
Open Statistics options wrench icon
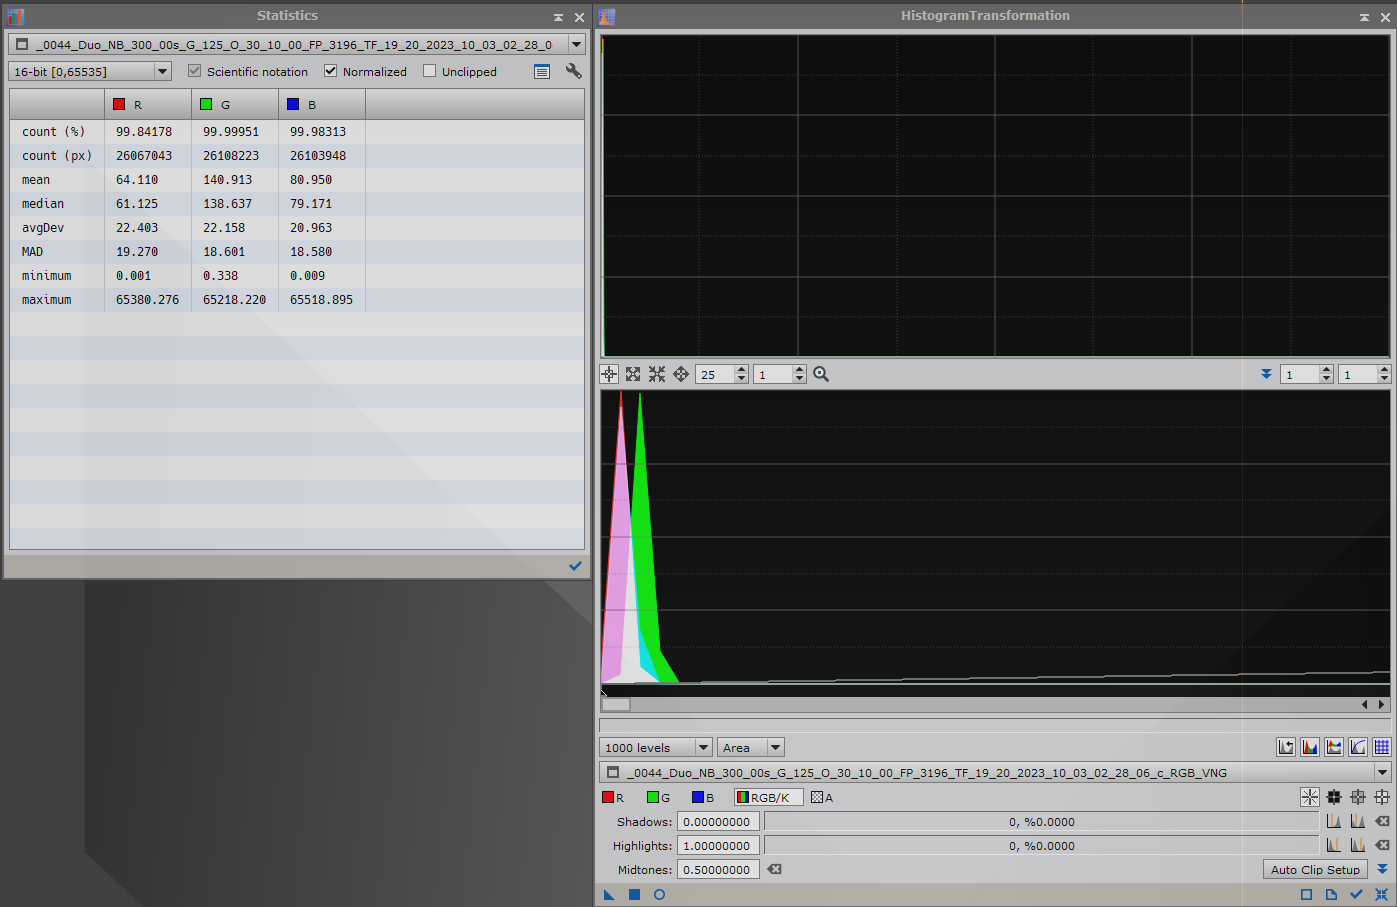tap(573, 71)
